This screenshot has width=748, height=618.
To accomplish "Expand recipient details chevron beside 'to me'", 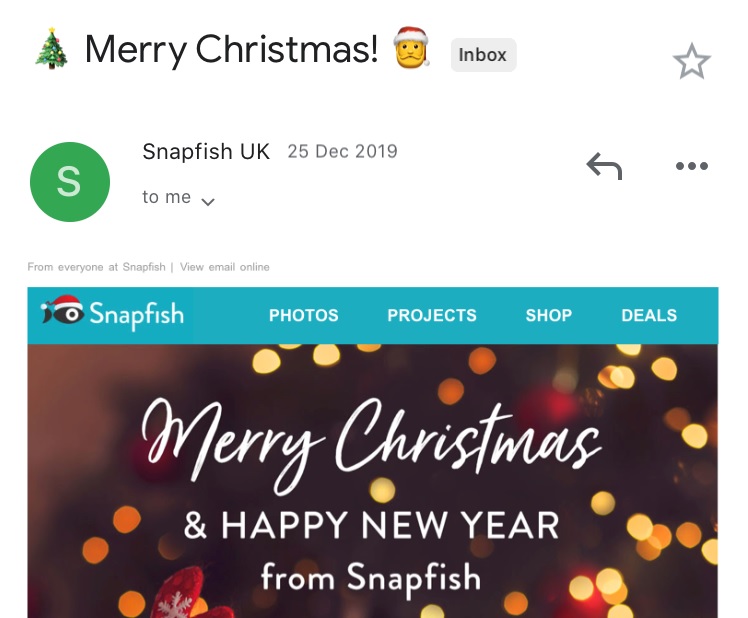I will pos(208,202).
